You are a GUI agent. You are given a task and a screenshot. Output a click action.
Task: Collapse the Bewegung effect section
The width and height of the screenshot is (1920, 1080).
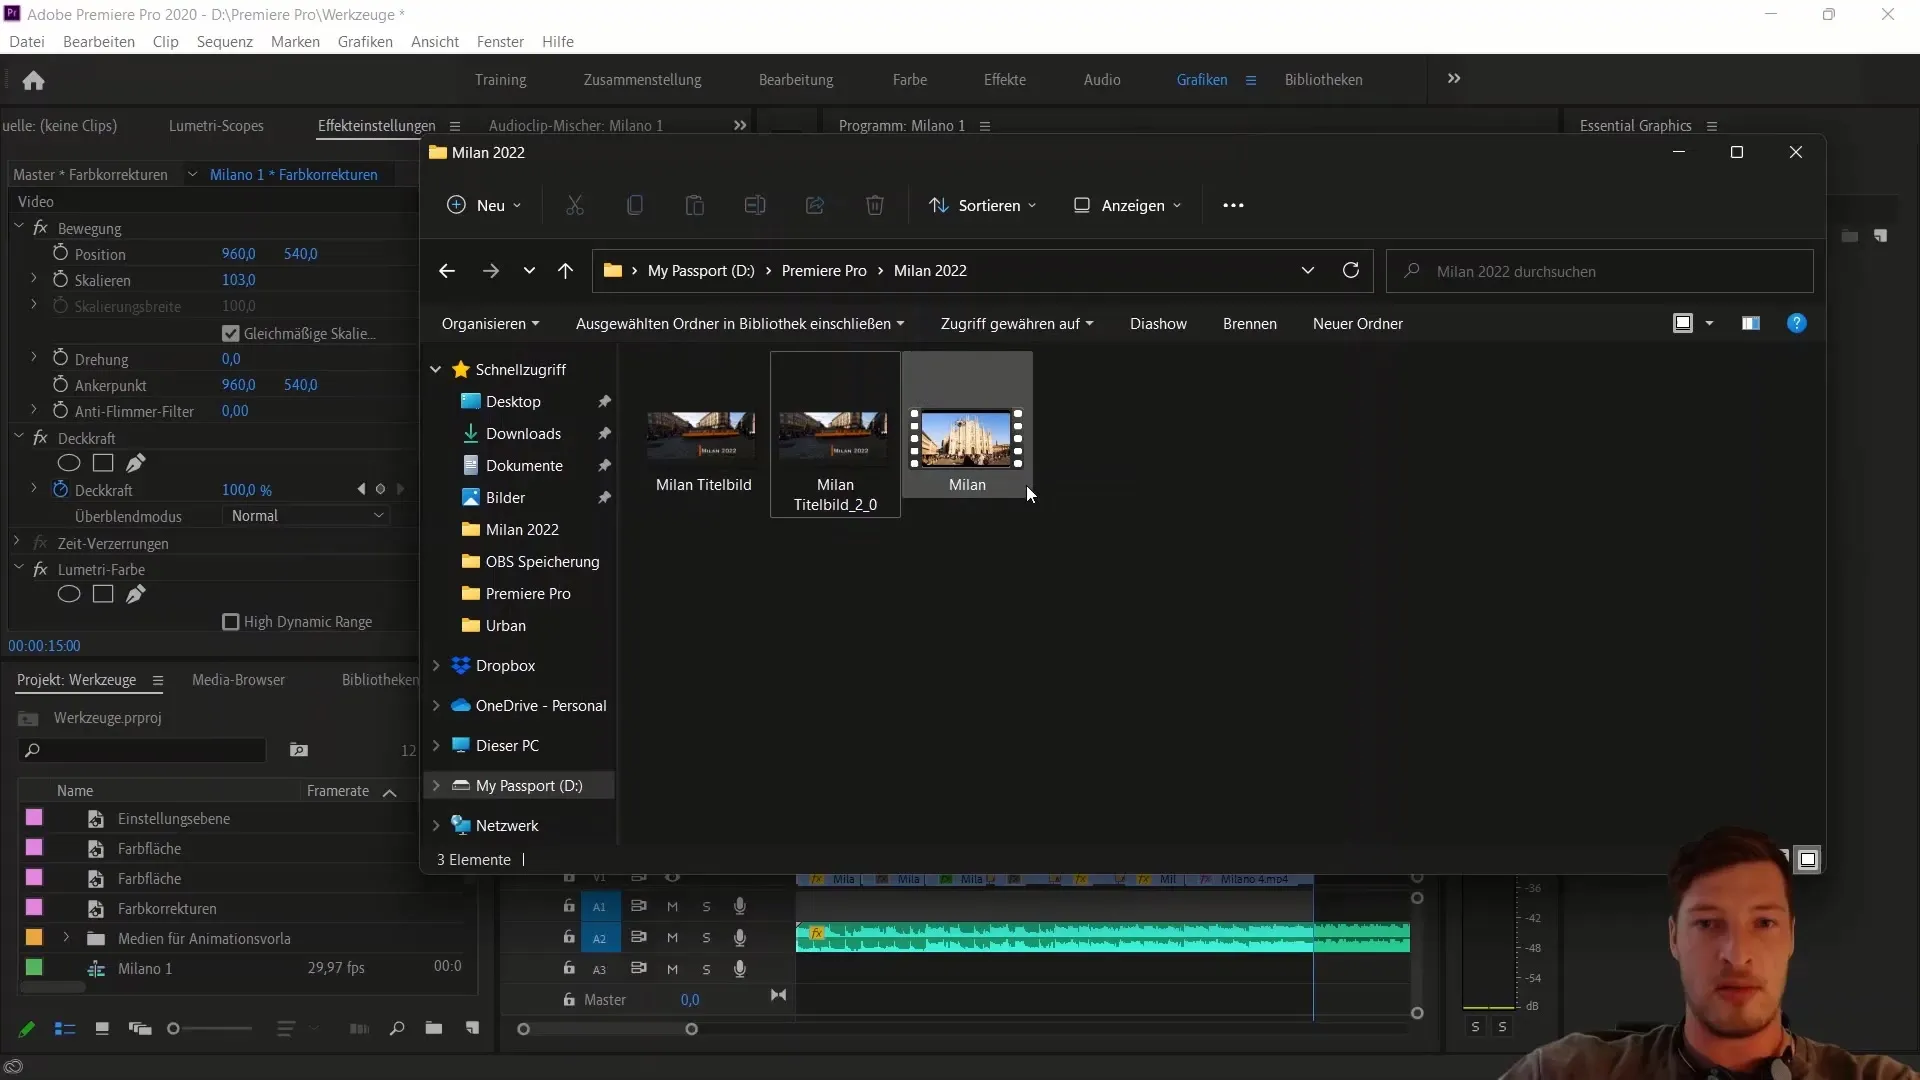19,227
